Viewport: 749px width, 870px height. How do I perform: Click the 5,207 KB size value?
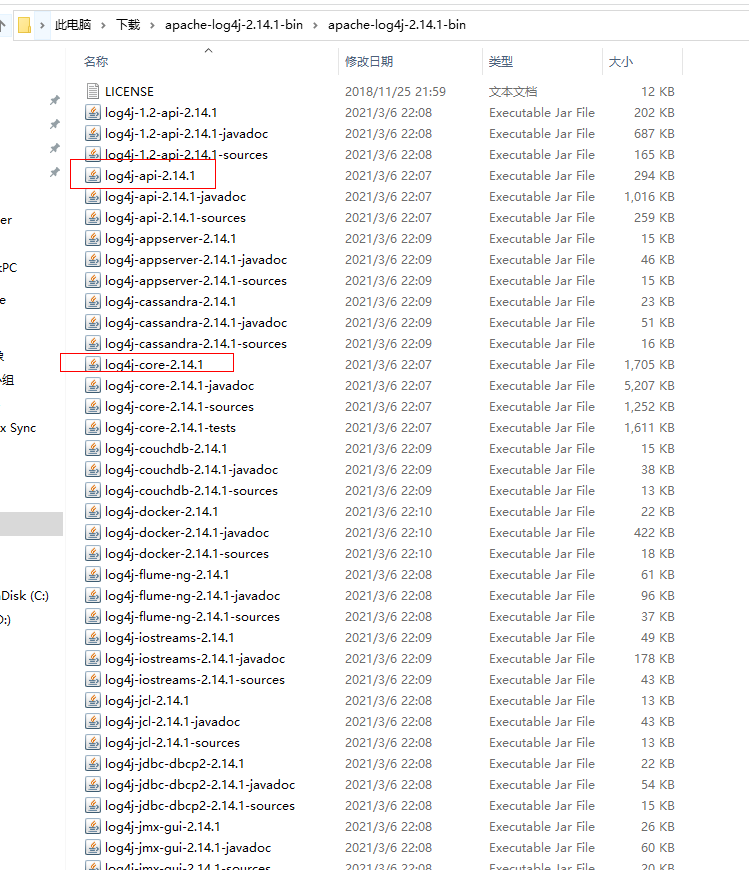(649, 386)
